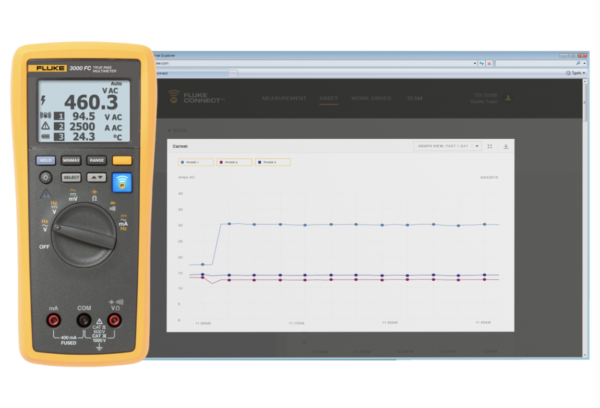Click the Amps AC axis label
Screen dimensions: 600x408
pos(186,177)
